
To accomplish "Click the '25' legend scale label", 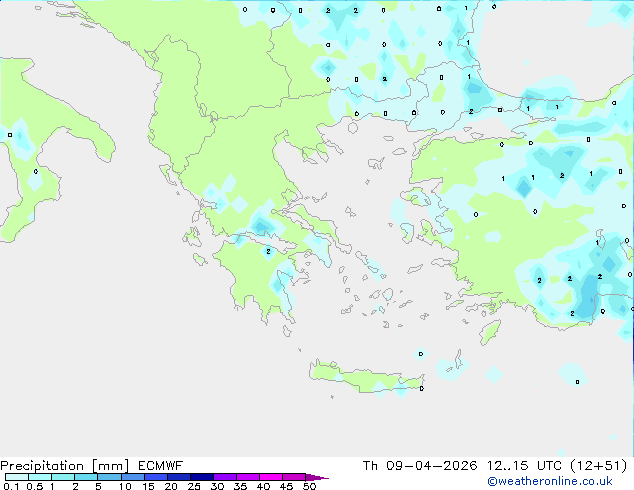I will point(194,486).
